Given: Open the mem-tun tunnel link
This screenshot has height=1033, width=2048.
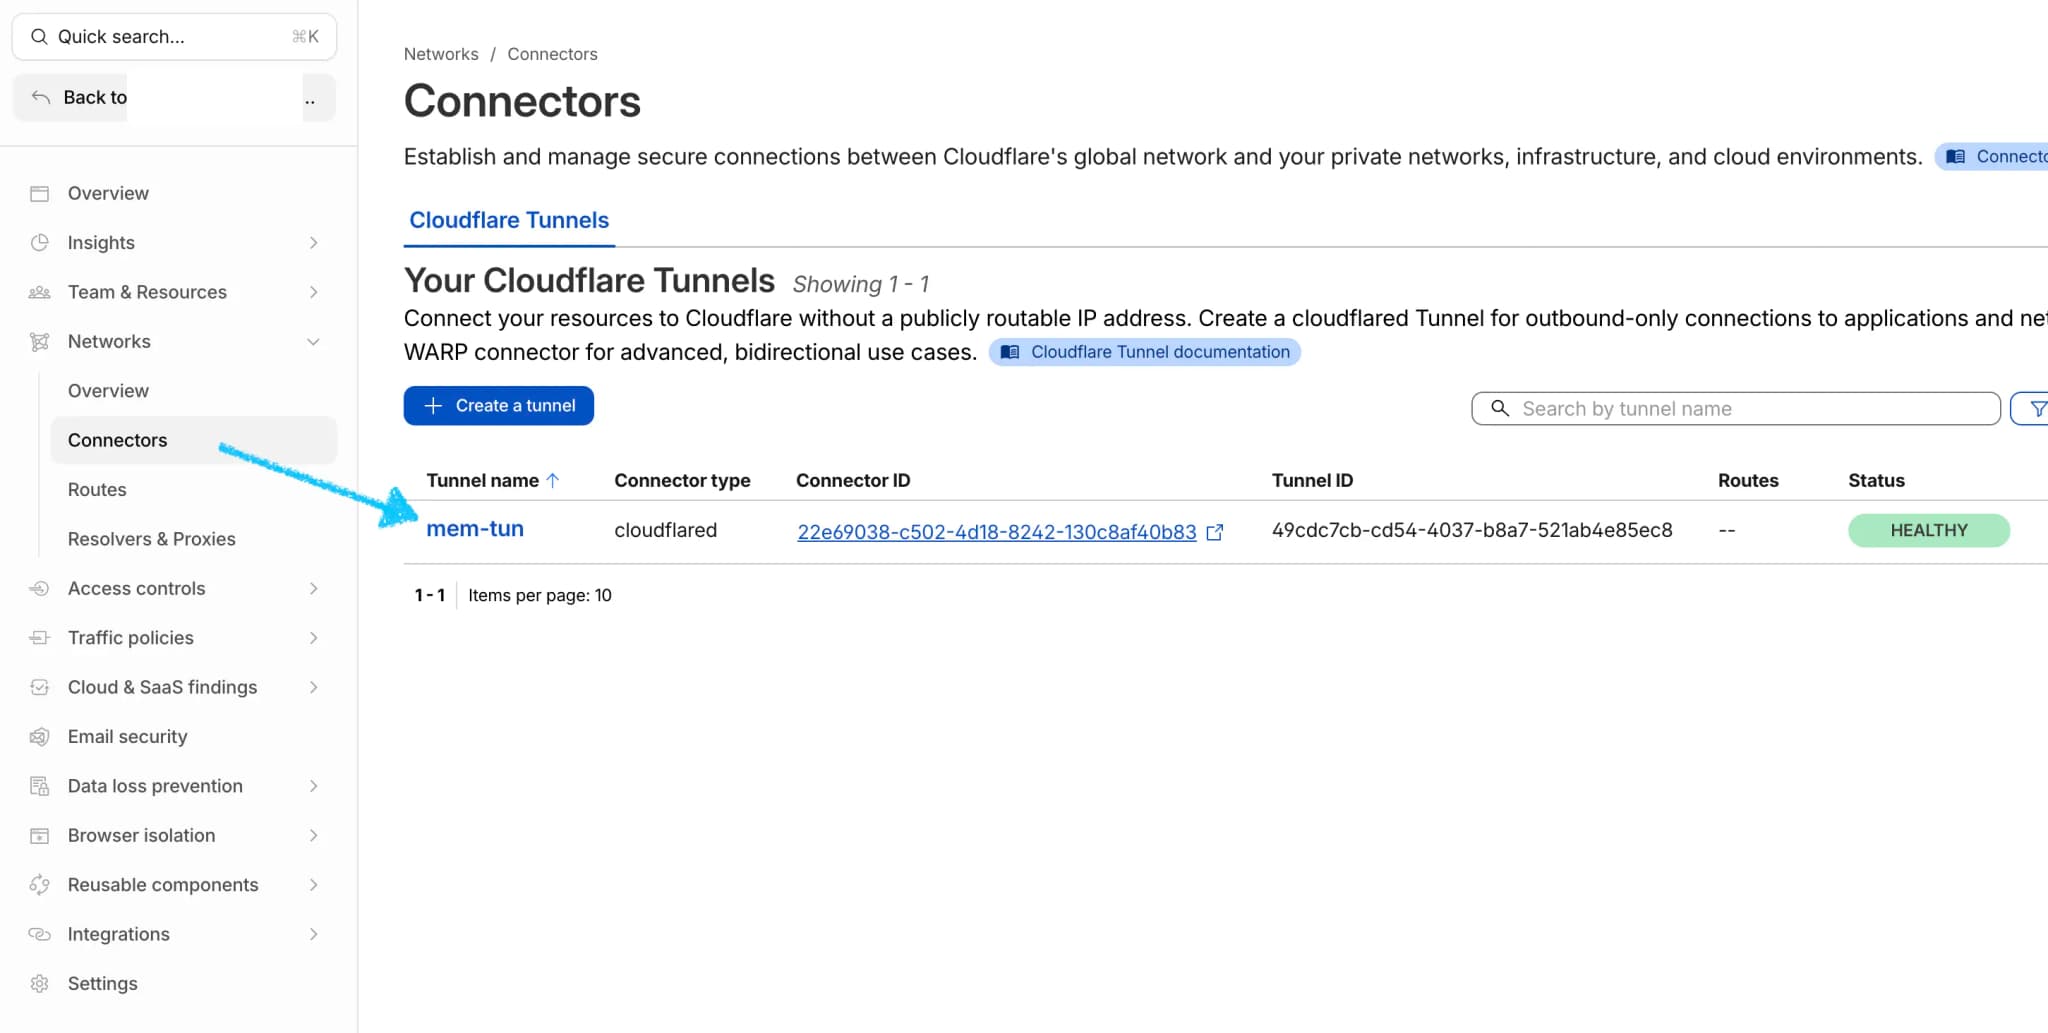Looking at the screenshot, I should (475, 529).
